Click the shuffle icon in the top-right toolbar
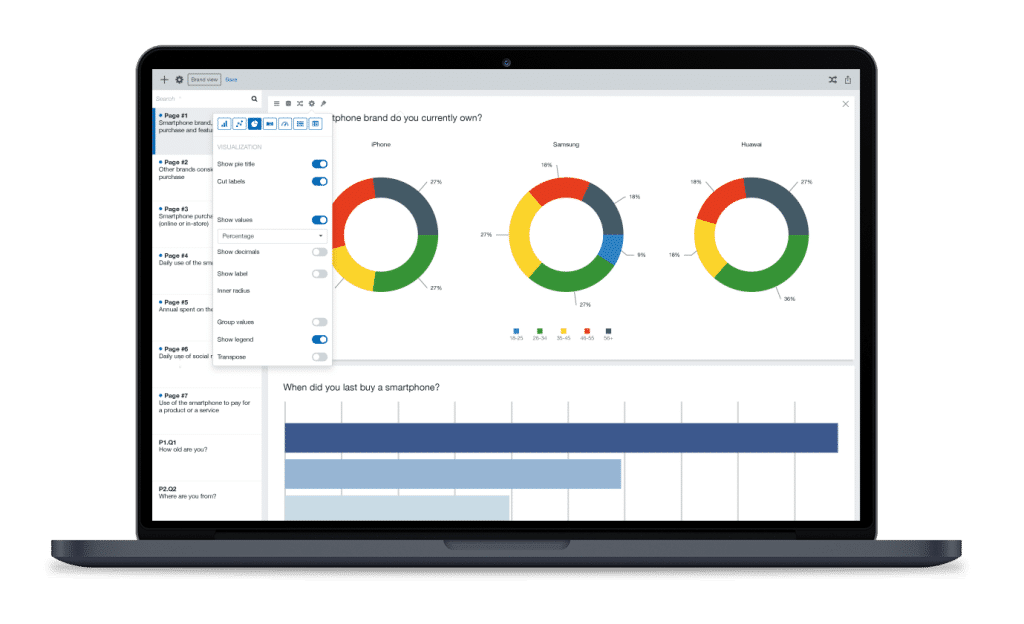The width and height of the screenshot is (1024, 624). click(x=835, y=79)
